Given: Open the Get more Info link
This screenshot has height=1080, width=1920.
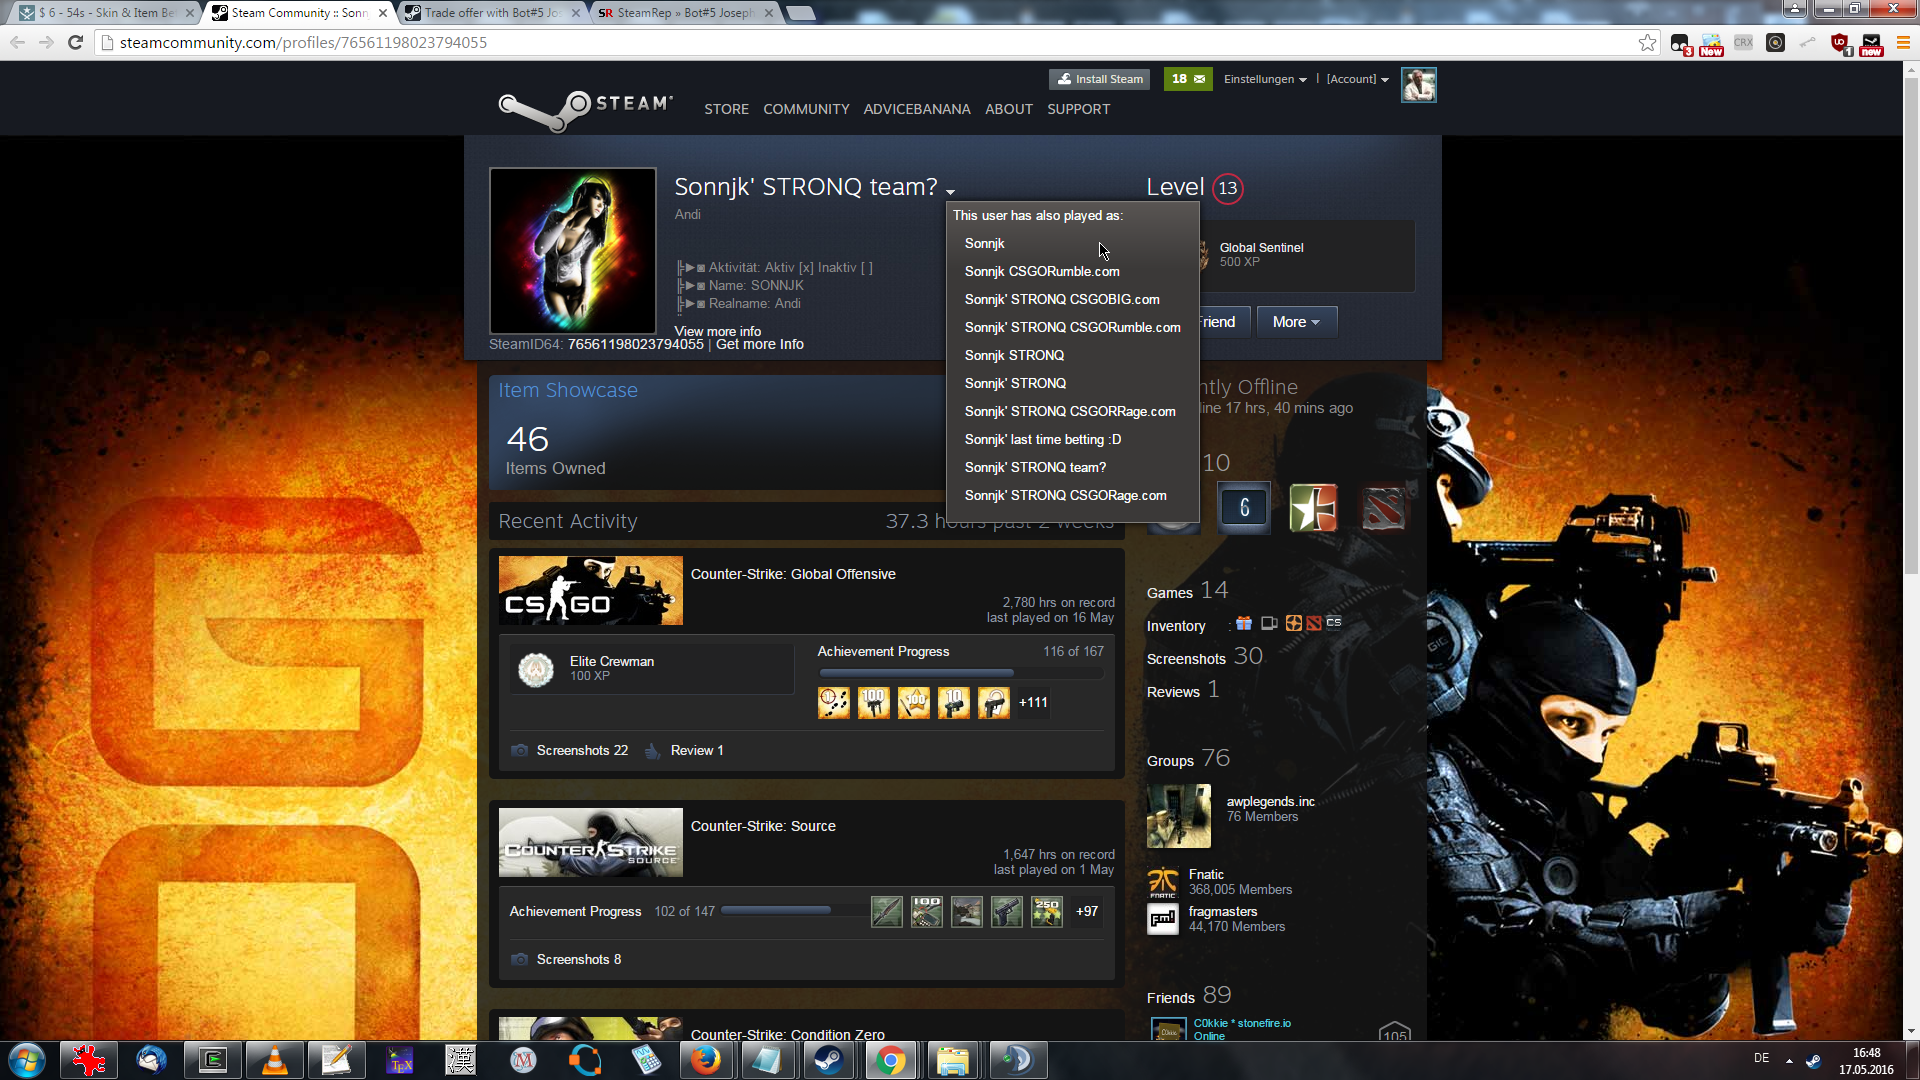Looking at the screenshot, I should pos(759,344).
